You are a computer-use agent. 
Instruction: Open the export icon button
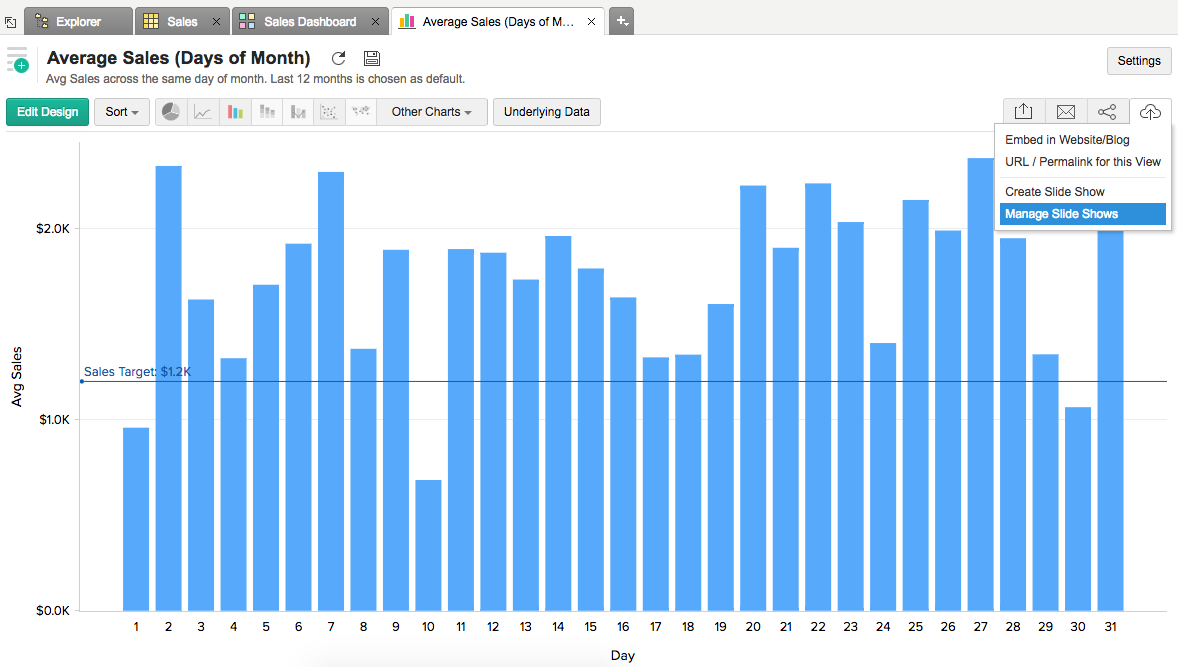1024,112
